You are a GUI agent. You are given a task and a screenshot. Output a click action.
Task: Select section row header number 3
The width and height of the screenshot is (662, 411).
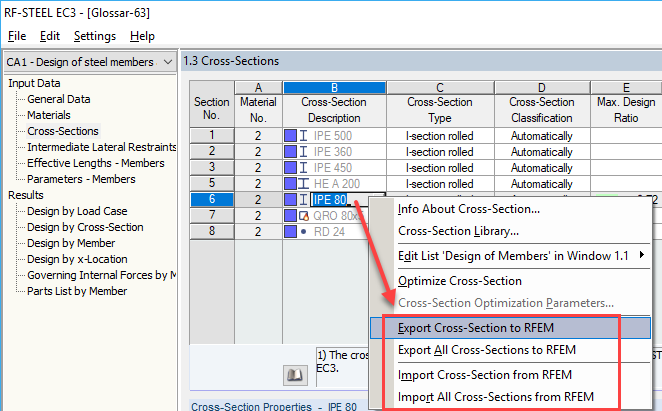pyautogui.click(x=212, y=168)
